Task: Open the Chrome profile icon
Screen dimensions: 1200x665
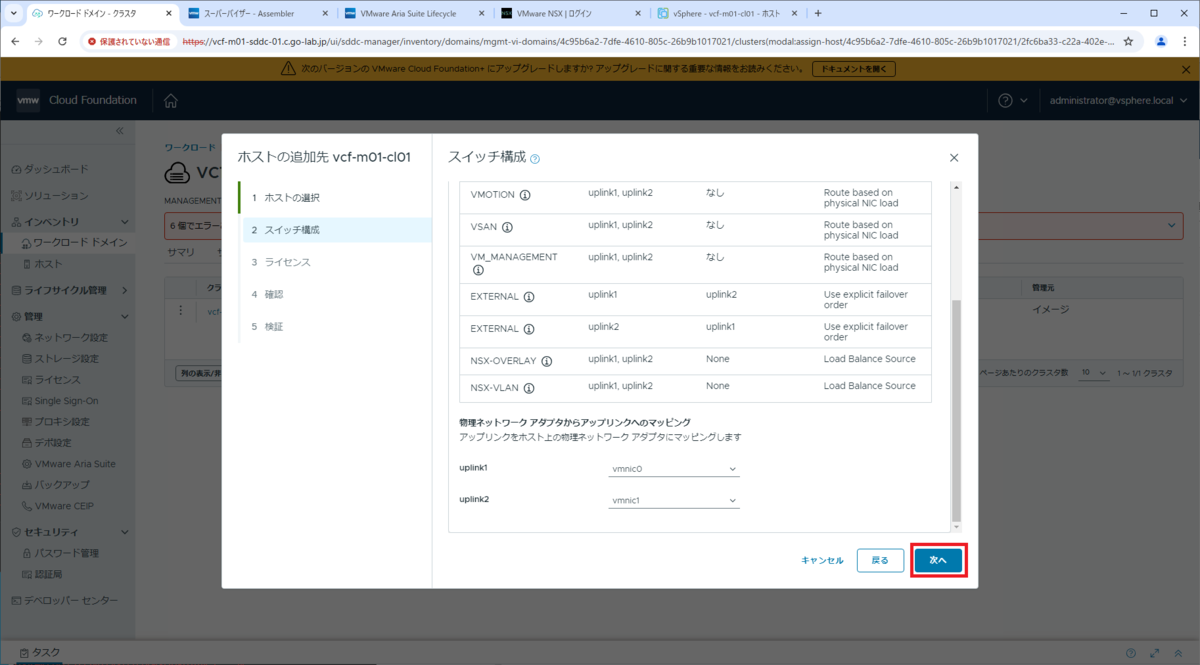Action: click(x=1161, y=42)
